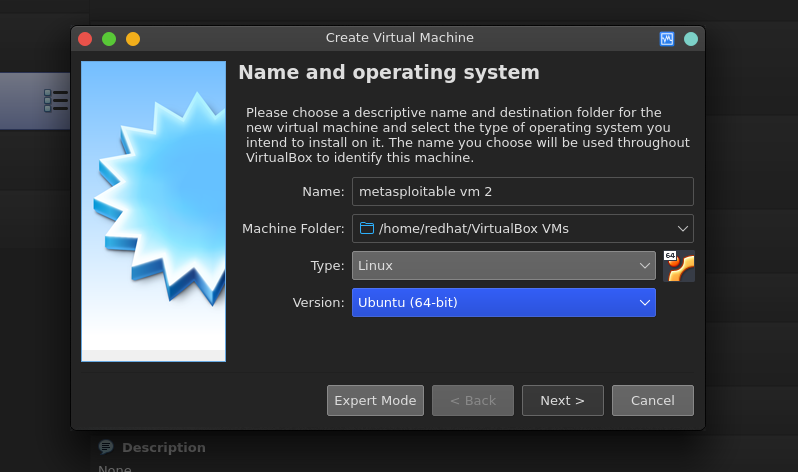The width and height of the screenshot is (798, 472).
Task: Click the Description speech bubble icon
Action: coord(106,447)
